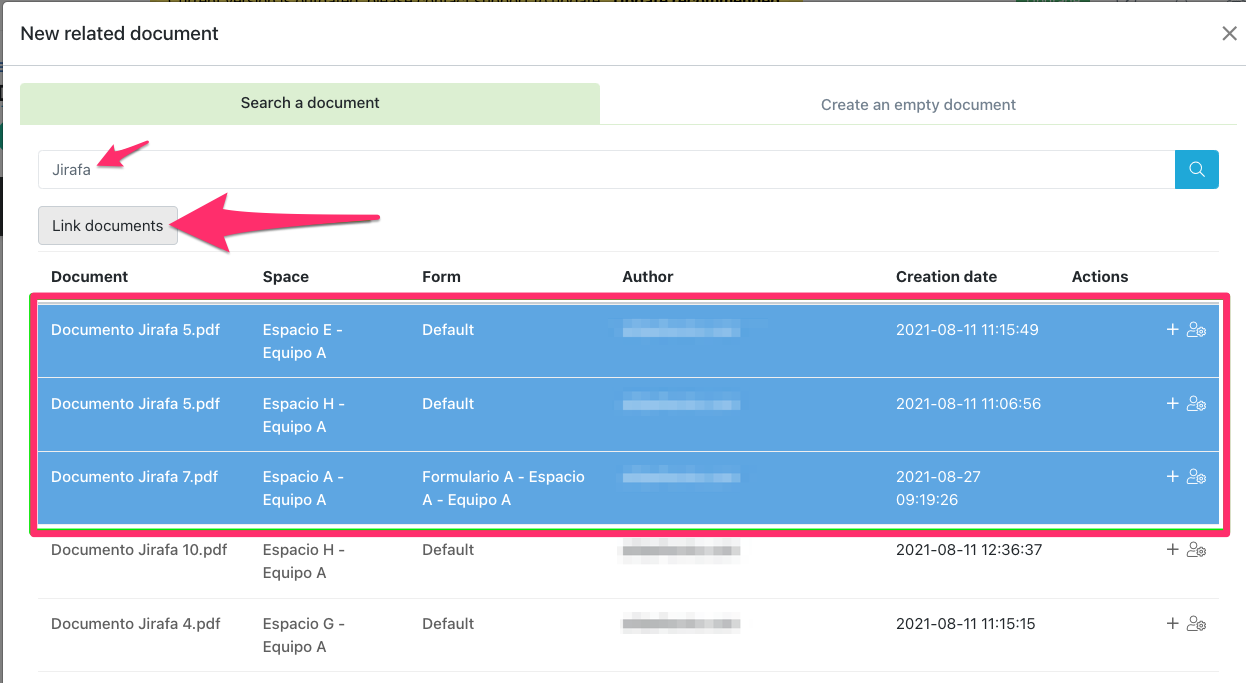Click the magnifier search button
The height and width of the screenshot is (683, 1246).
pos(1196,169)
